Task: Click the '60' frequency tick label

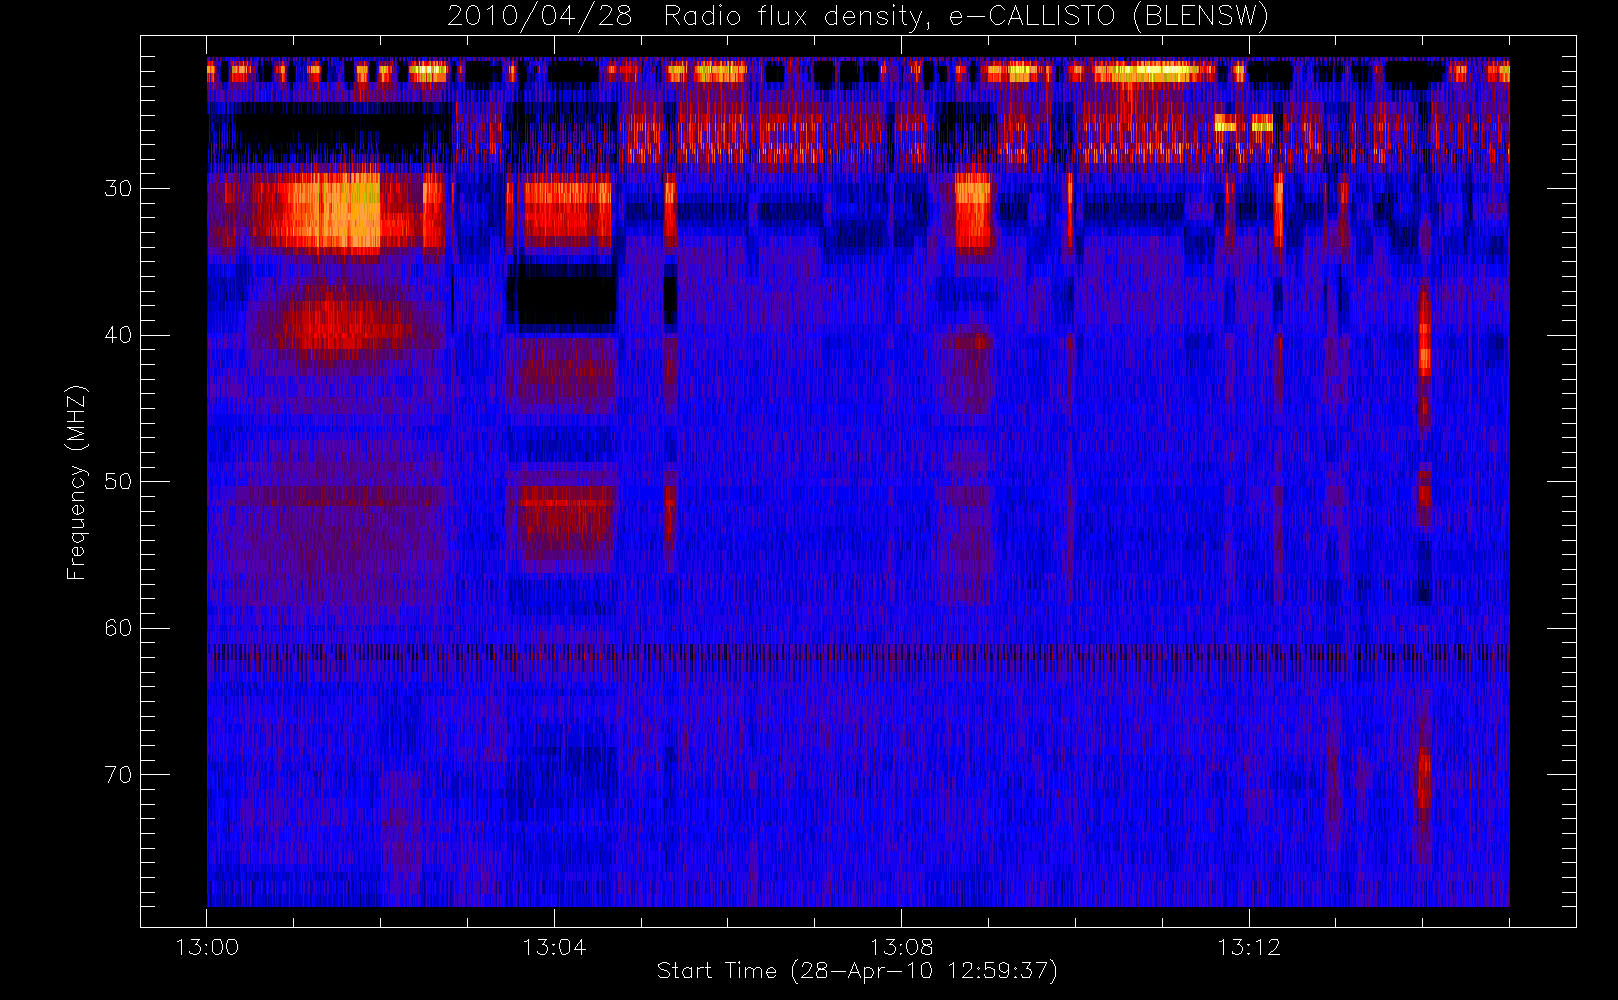Action: [118, 628]
